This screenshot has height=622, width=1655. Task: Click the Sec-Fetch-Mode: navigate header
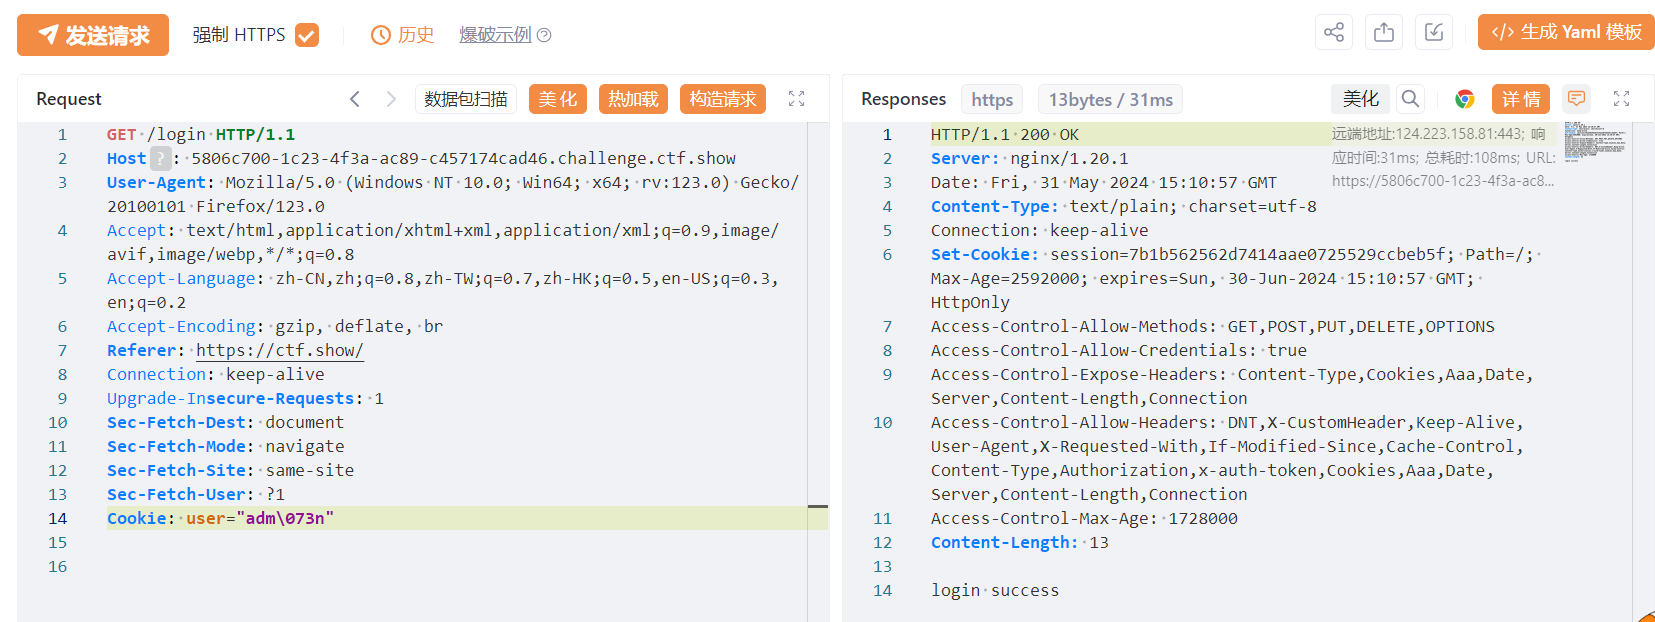226,446
